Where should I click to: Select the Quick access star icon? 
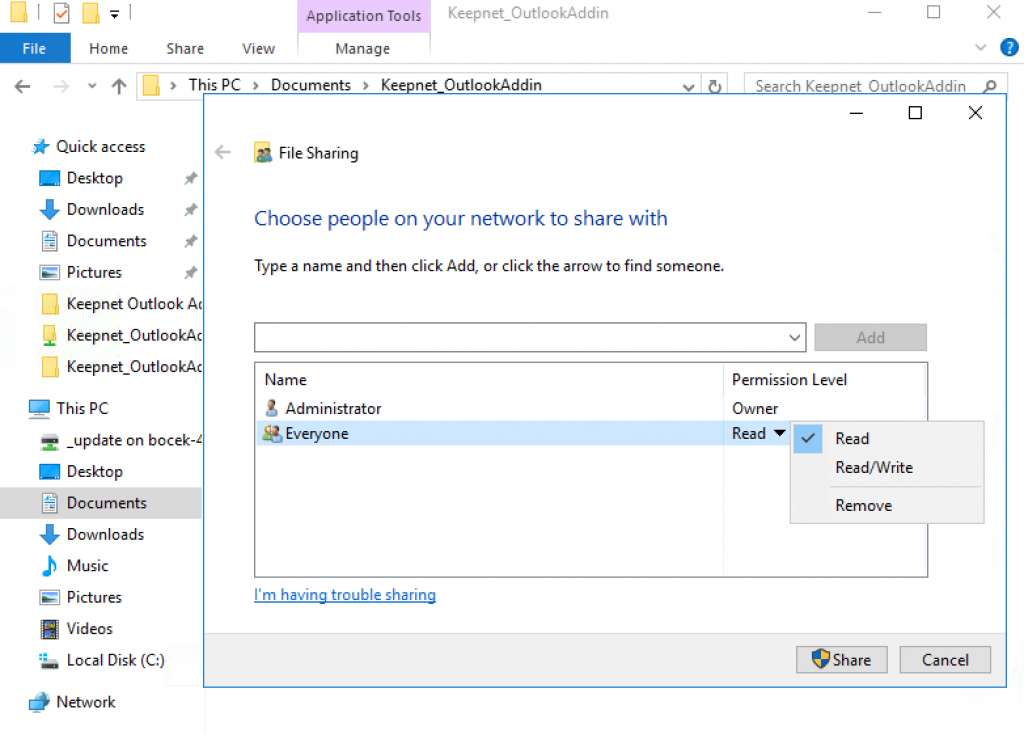click(x=40, y=146)
